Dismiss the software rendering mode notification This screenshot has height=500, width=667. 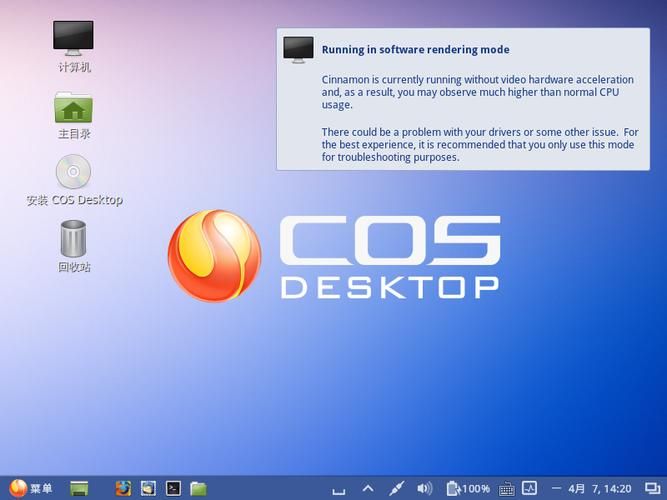(x=463, y=99)
